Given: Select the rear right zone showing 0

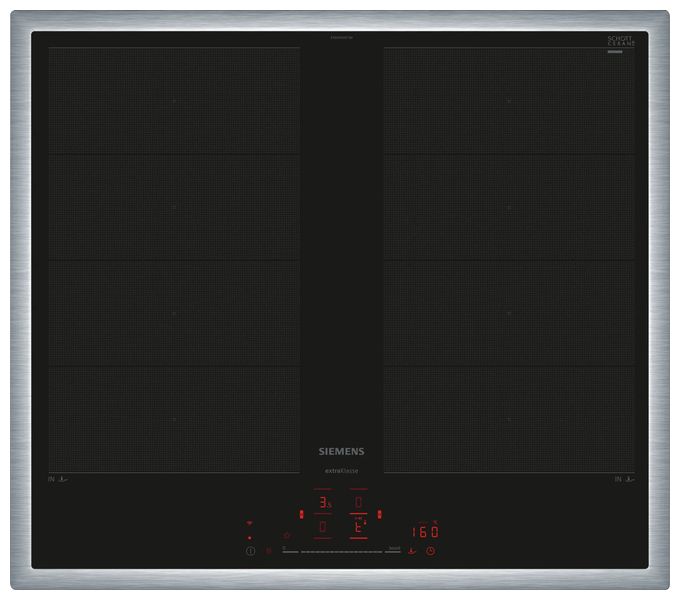Looking at the screenshot, I should [358, 502].
